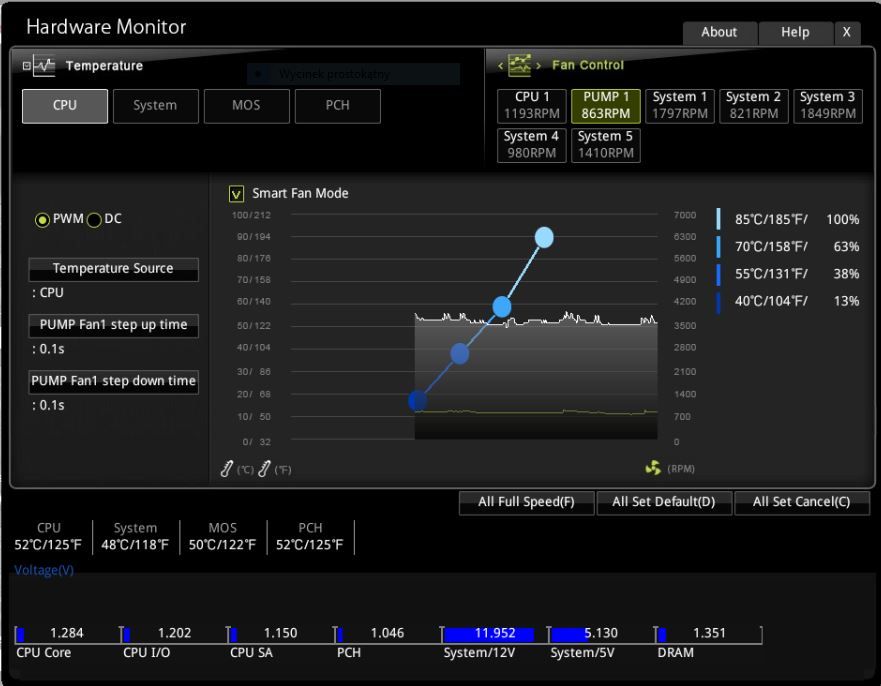Click the CPU I/O 1.202 voltage bar
The image size is (881, 686).
[173, 634]
